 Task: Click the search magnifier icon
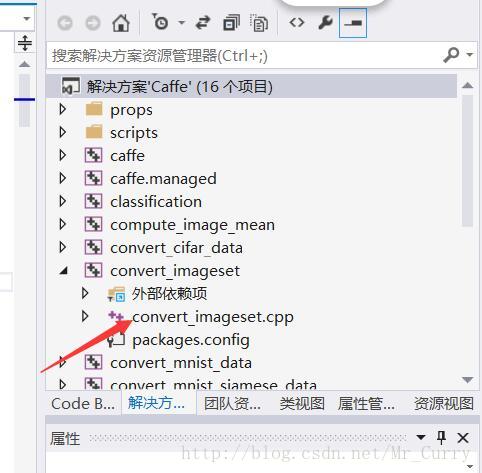coord(451,55)
